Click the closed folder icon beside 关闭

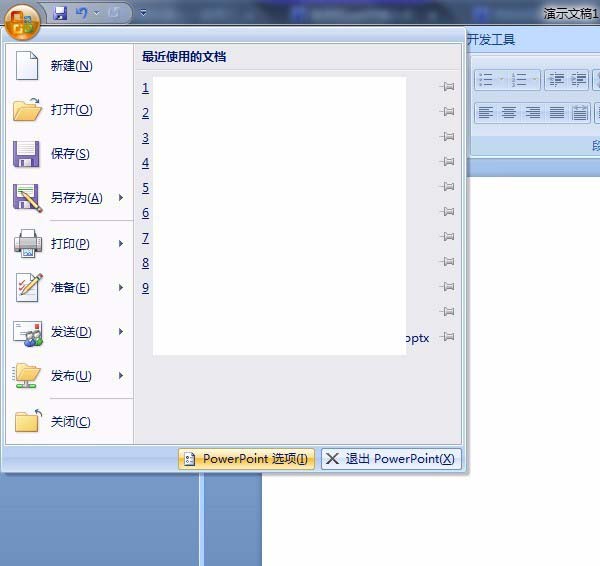[x=28, y=421]
